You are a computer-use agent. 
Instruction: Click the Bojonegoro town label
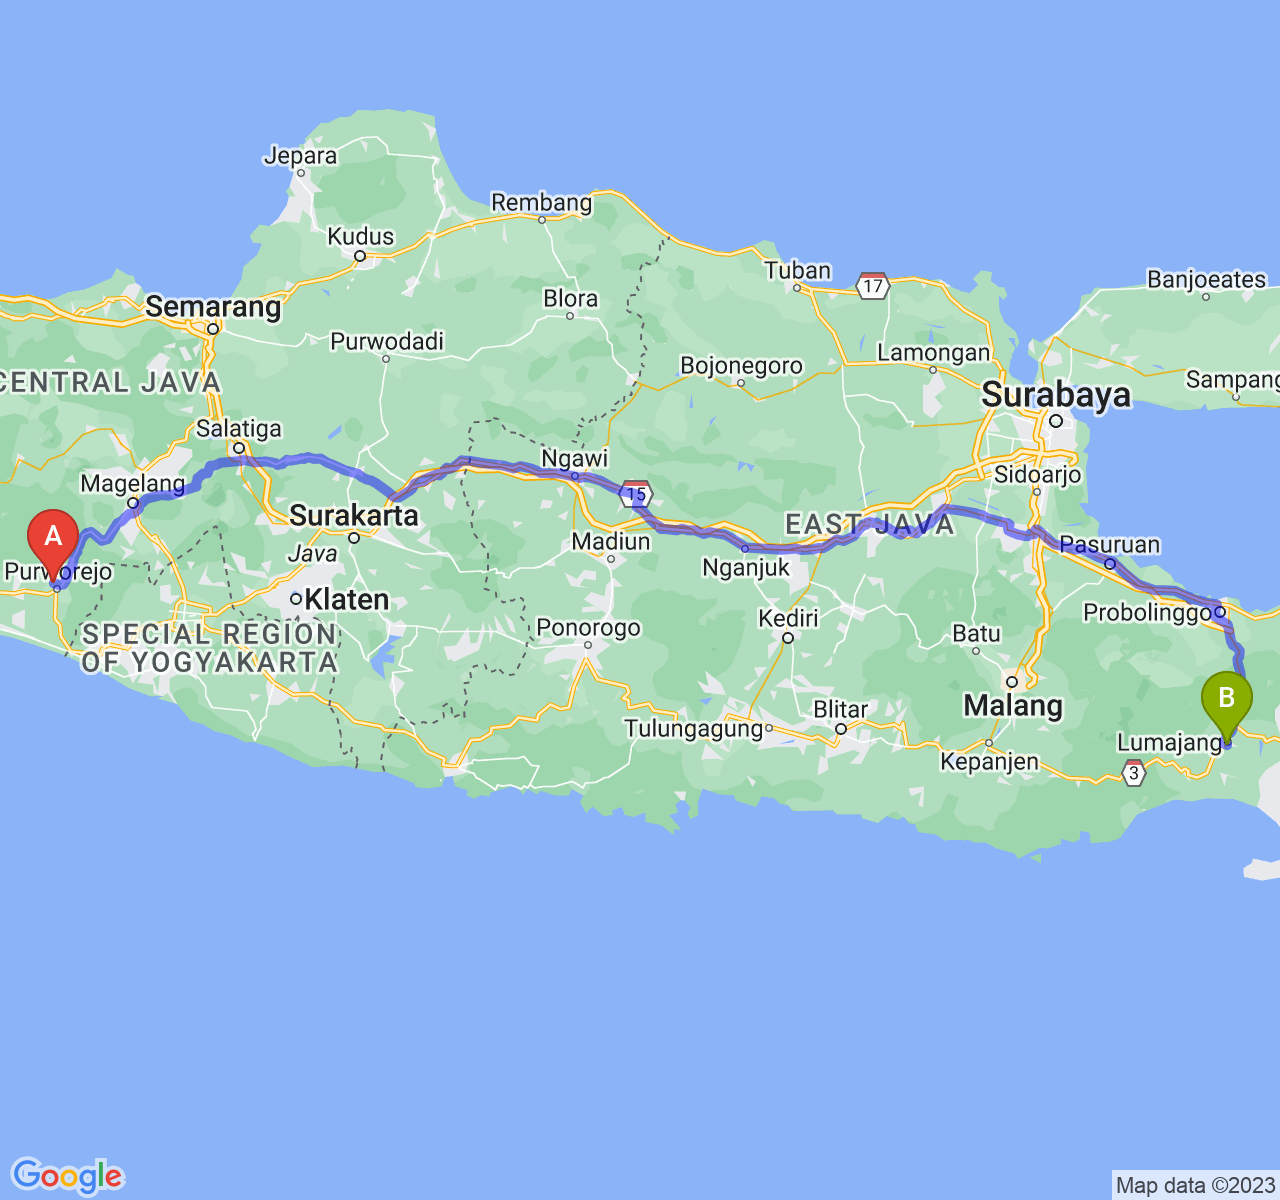point(741,366)
